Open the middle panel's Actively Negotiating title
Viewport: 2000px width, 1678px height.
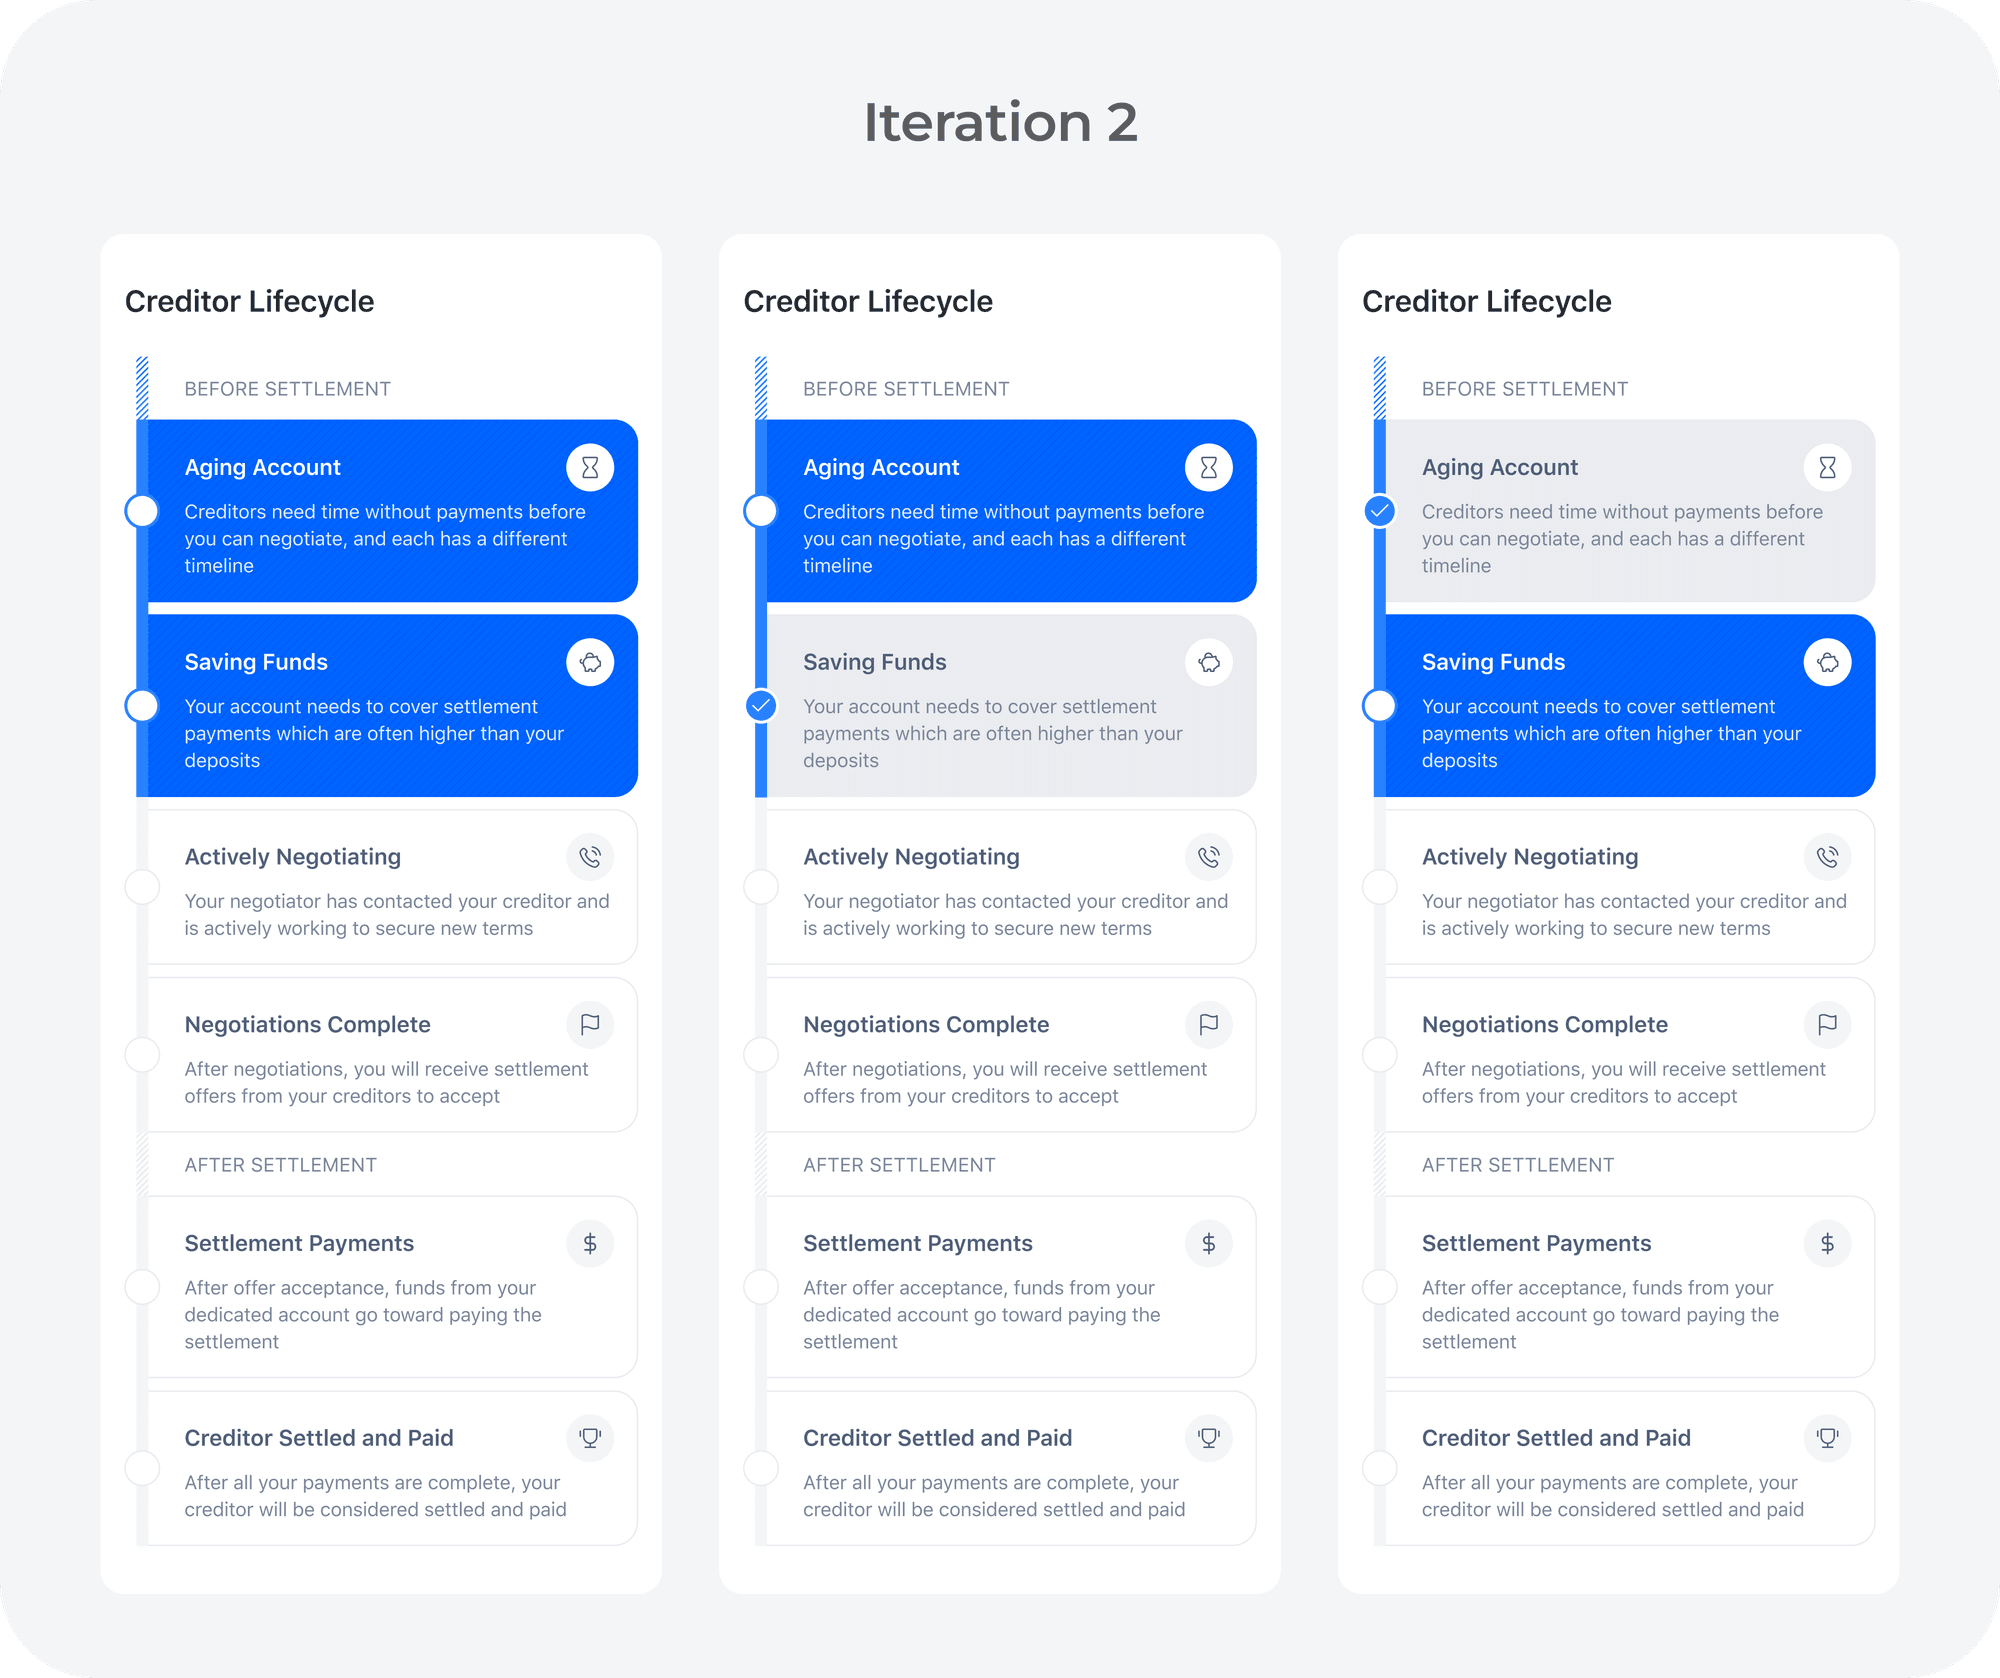(911, 857)
